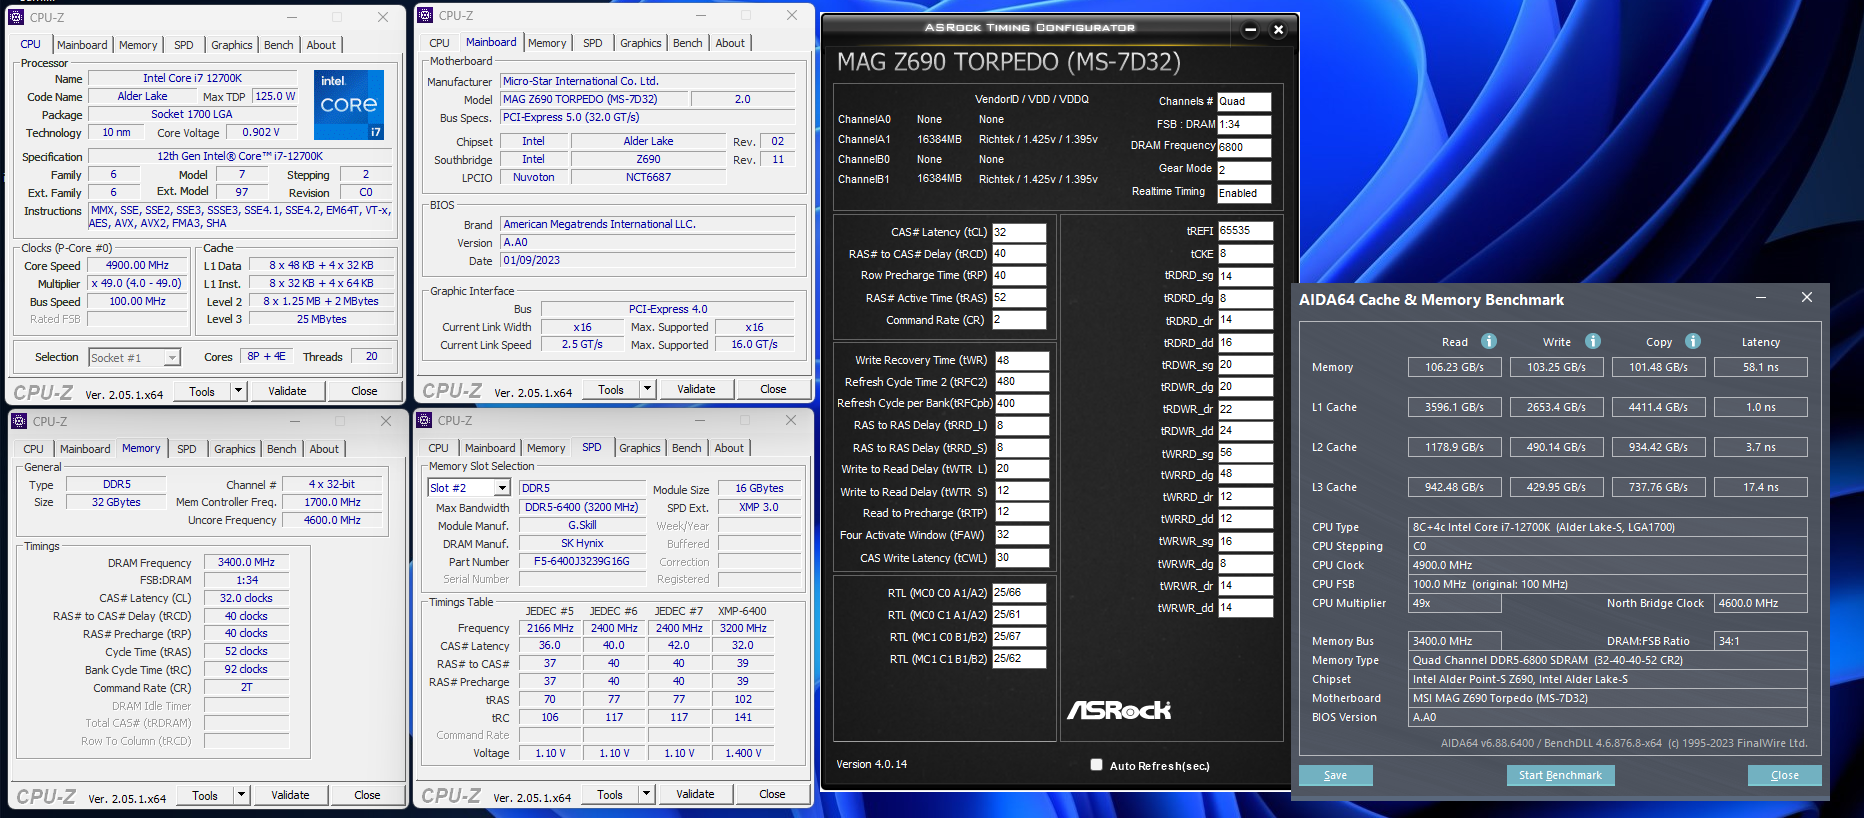1864x818 pixels.
Task: Click the CPU-Z title icon in the Memory window
Action: [19, 421]
